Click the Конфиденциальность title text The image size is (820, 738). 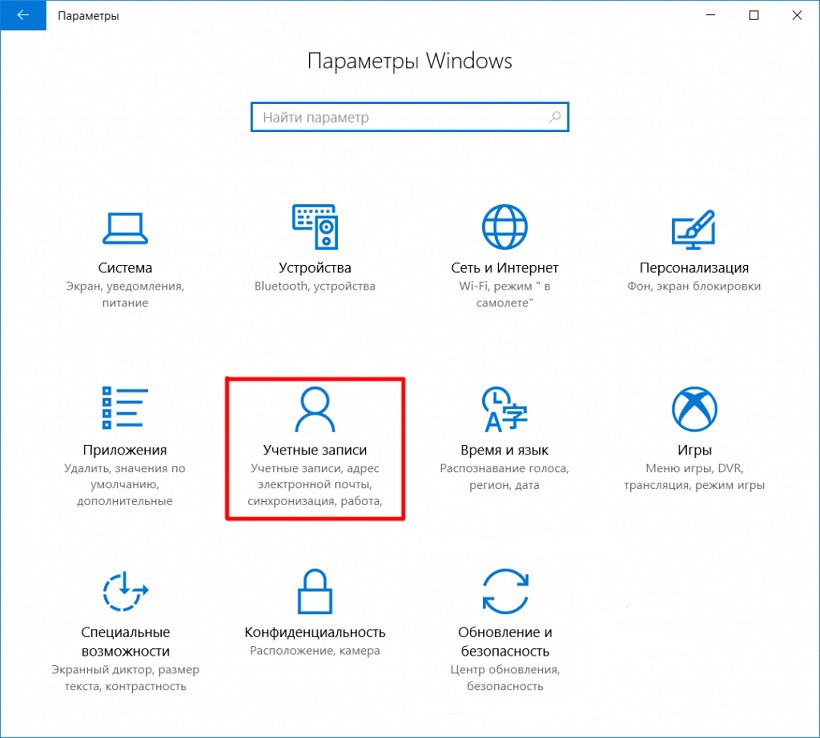(315, 632)
